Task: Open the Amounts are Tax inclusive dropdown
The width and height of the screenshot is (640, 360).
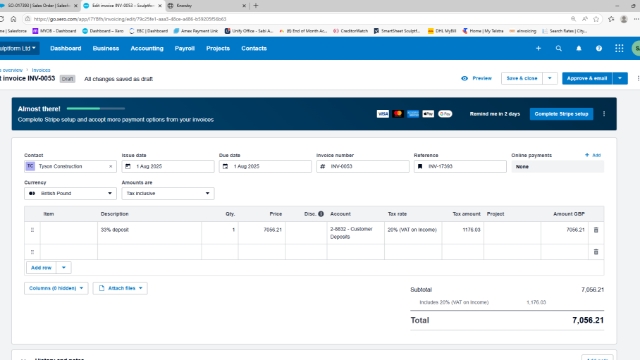Action: tap(168, 193)
